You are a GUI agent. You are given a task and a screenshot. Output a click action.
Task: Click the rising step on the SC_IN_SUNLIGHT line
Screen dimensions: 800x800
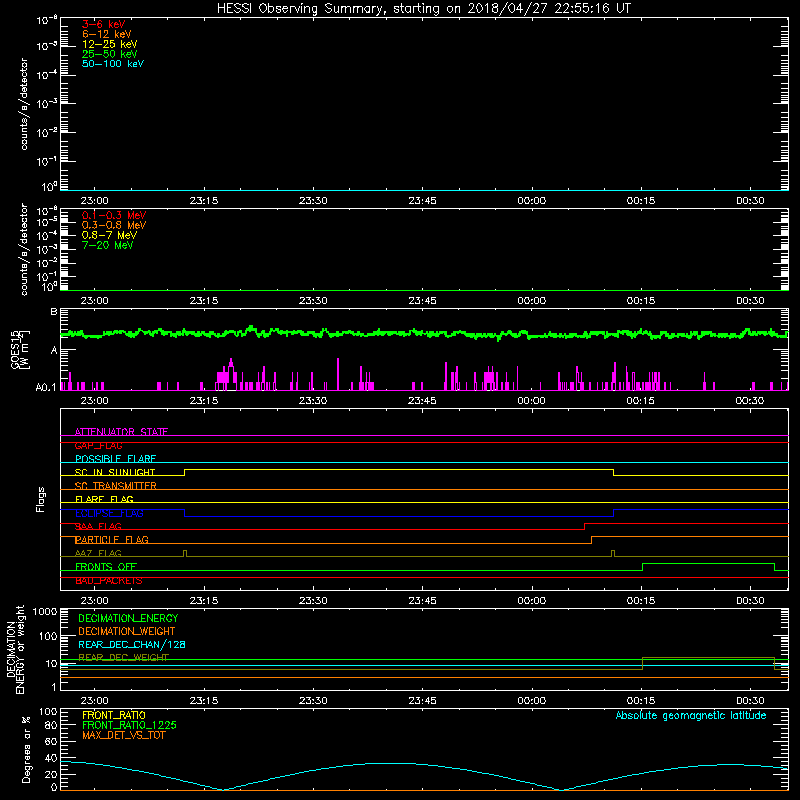pyautogui.click(x=184, y=472)
